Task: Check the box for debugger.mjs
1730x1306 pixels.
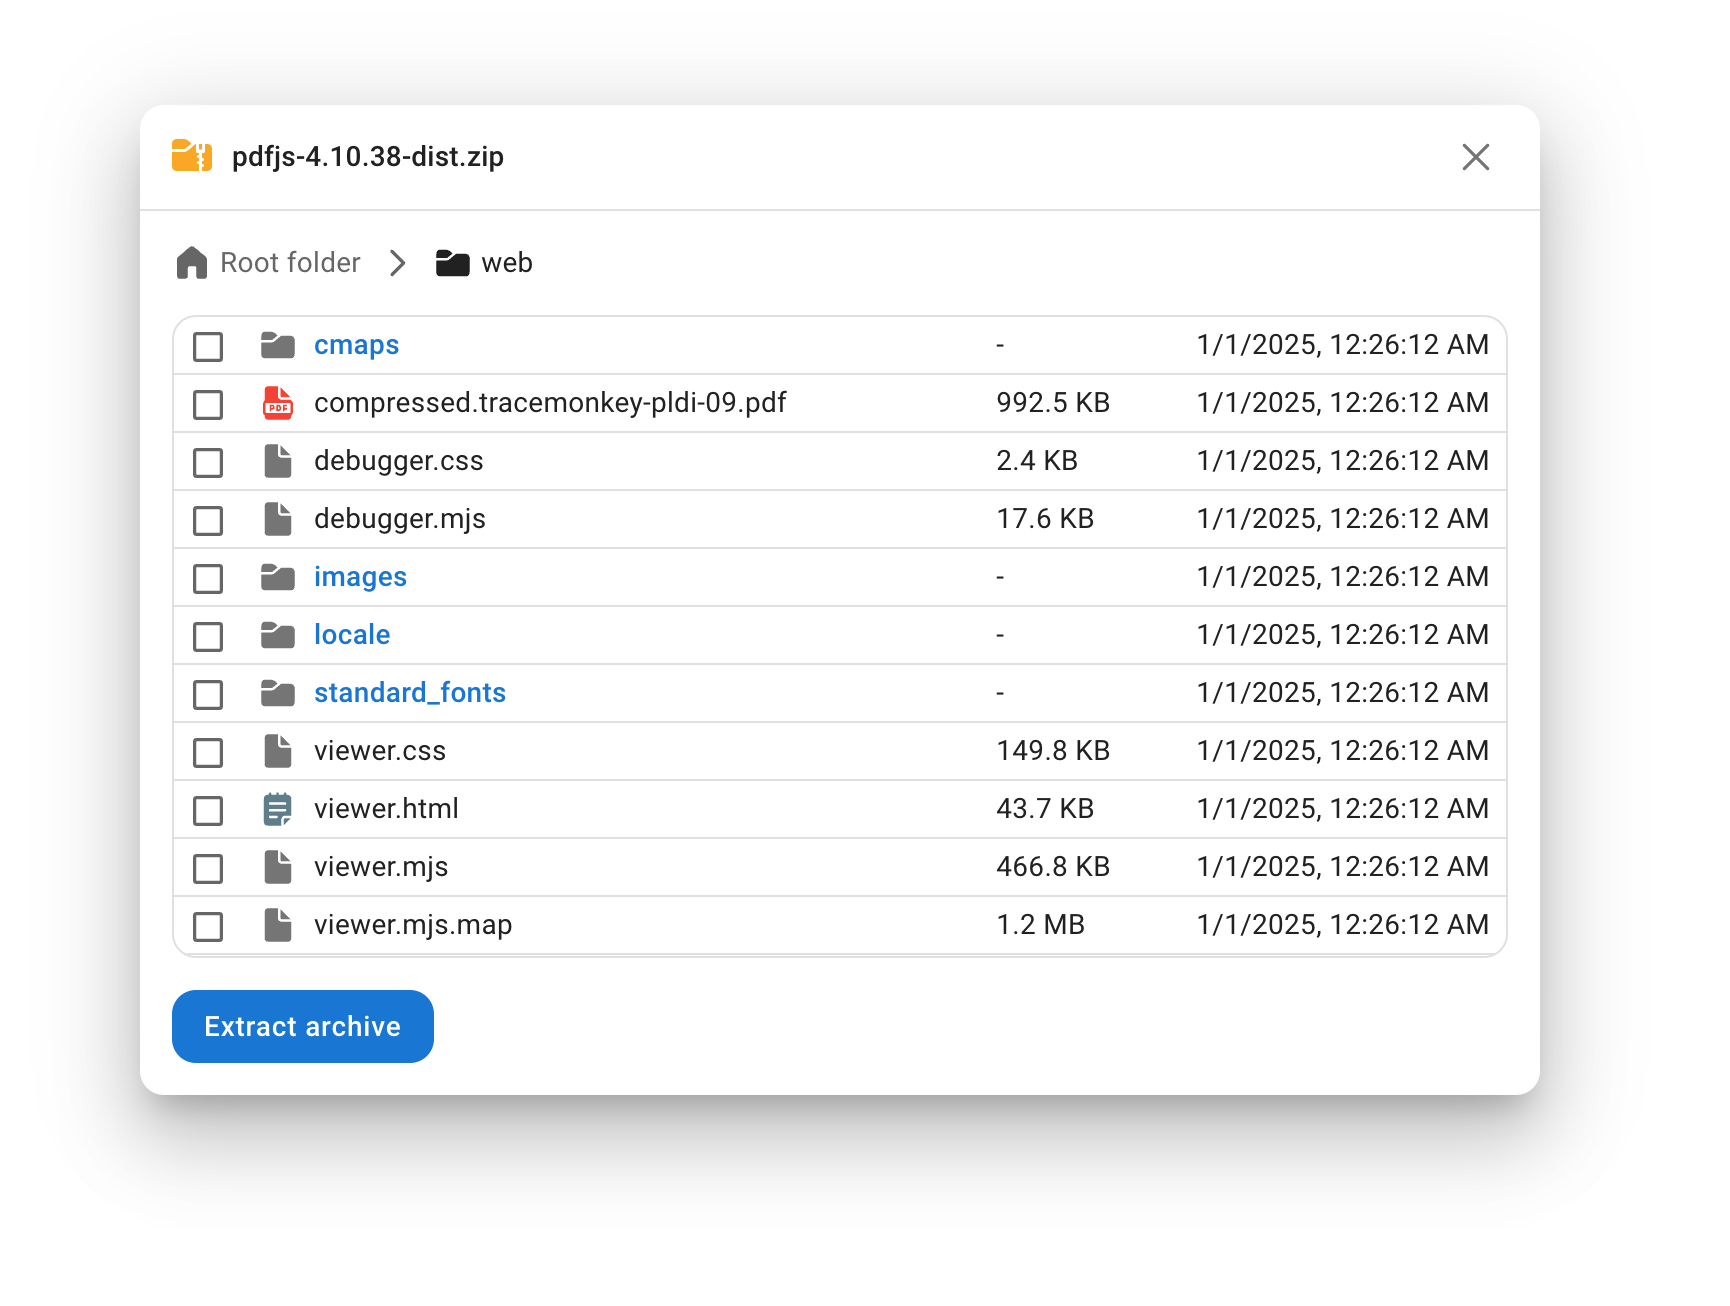Action: pos(208,520)
